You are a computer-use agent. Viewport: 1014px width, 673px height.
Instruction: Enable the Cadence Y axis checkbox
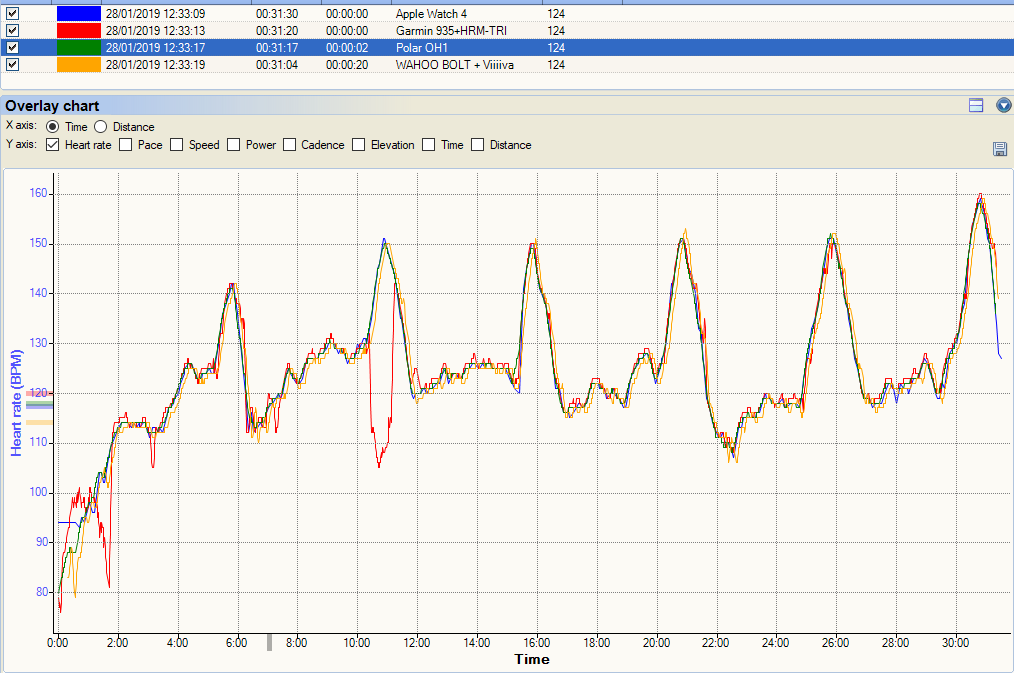click(290, 145)
